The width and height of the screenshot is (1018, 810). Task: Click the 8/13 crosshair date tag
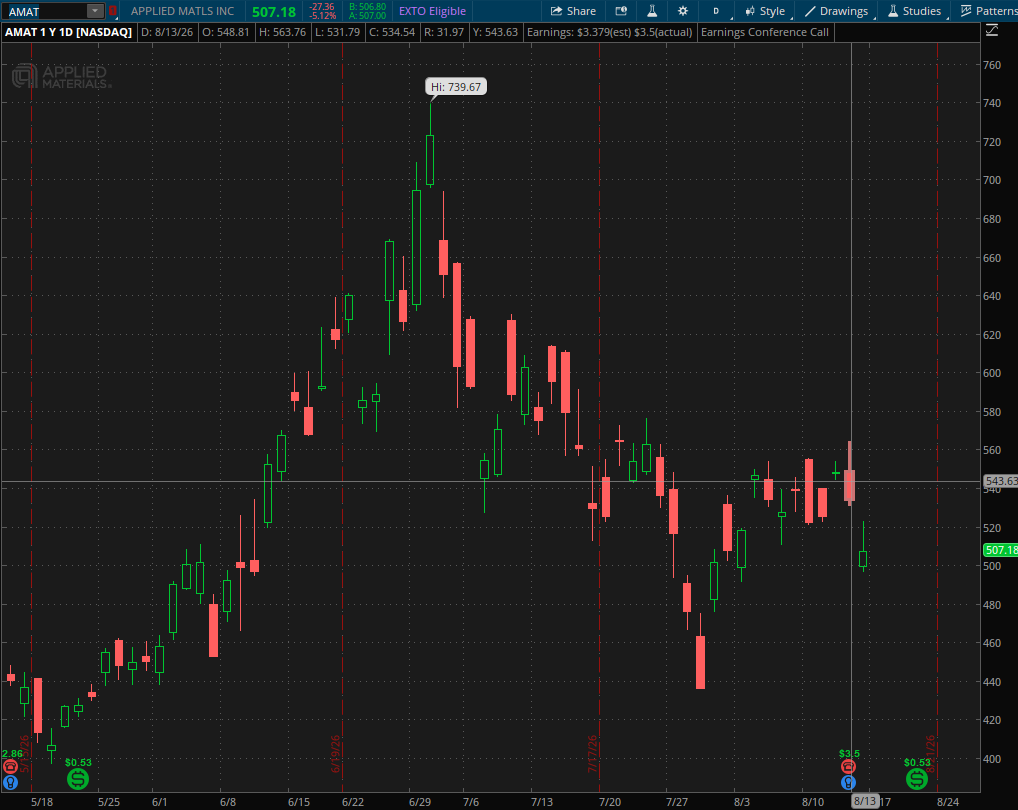(x=865, y=801)
